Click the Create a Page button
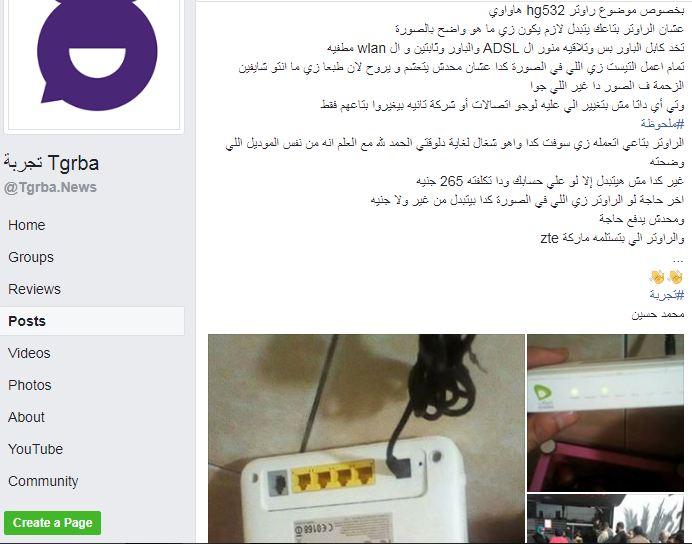 53,523
